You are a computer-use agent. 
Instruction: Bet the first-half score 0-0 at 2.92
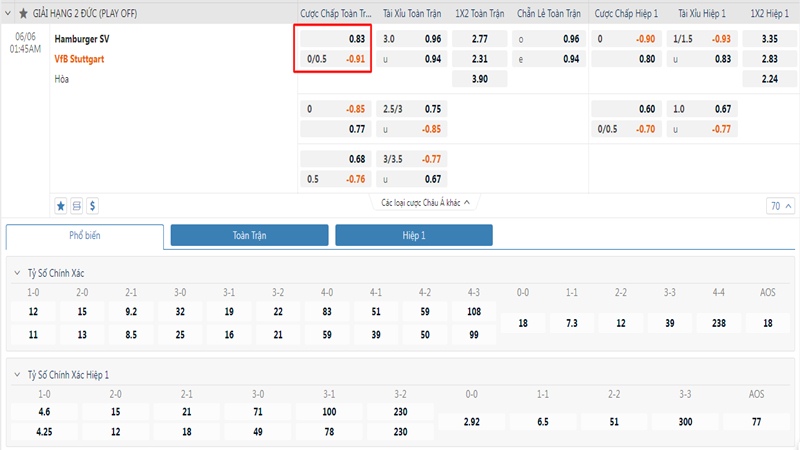pos(472,422)
